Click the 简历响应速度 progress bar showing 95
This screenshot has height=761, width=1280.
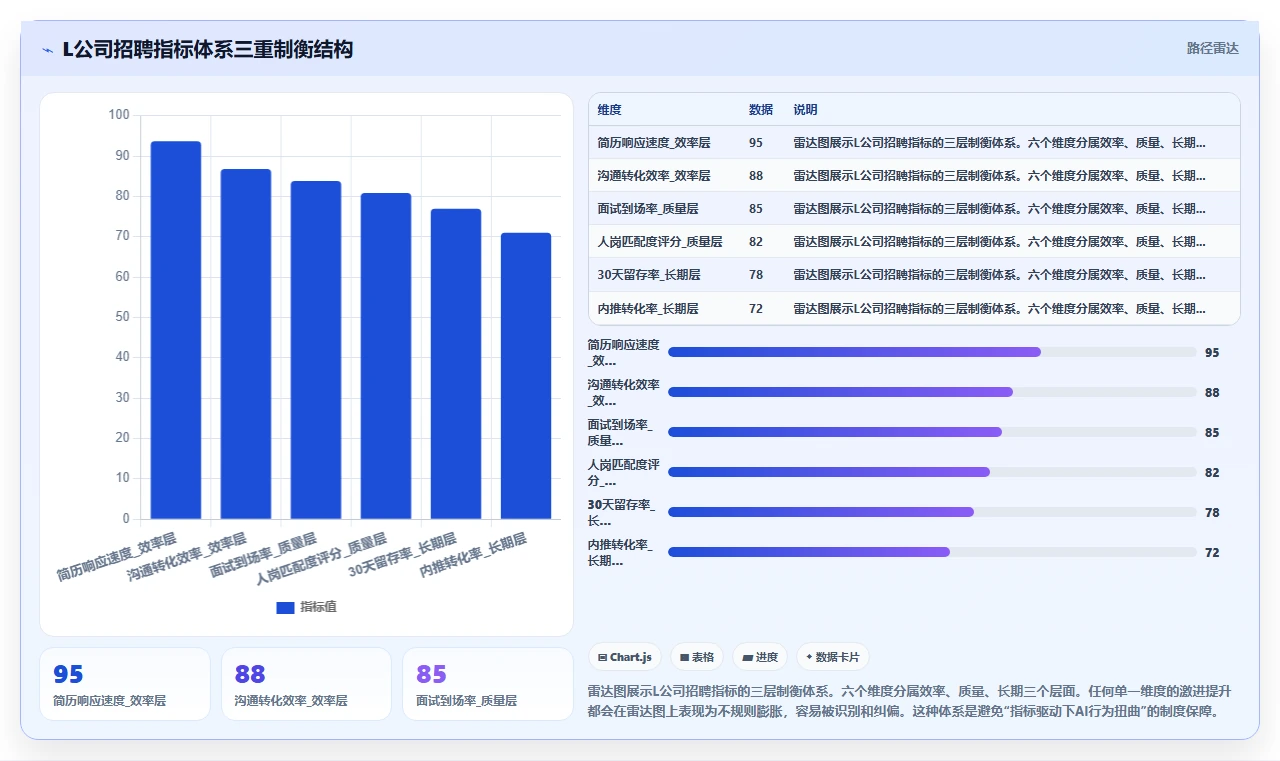pyautogui.click(x=932, y=352)
